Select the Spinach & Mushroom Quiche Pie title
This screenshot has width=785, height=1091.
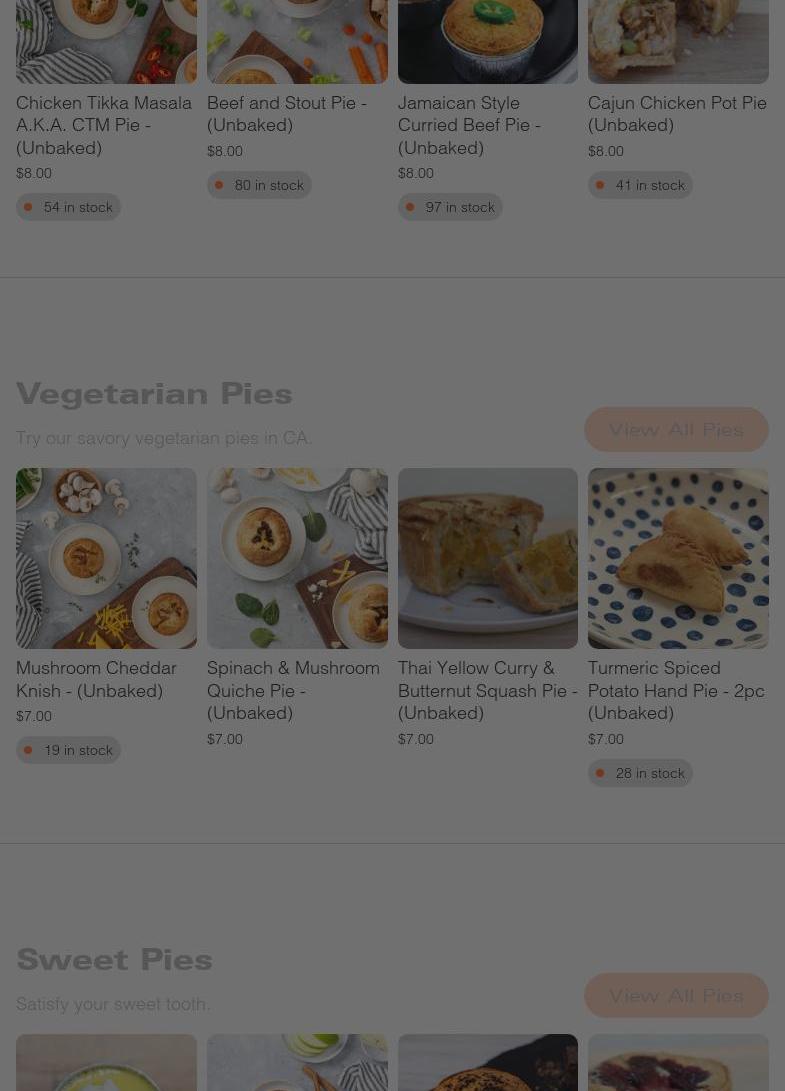tap(293, 689)
